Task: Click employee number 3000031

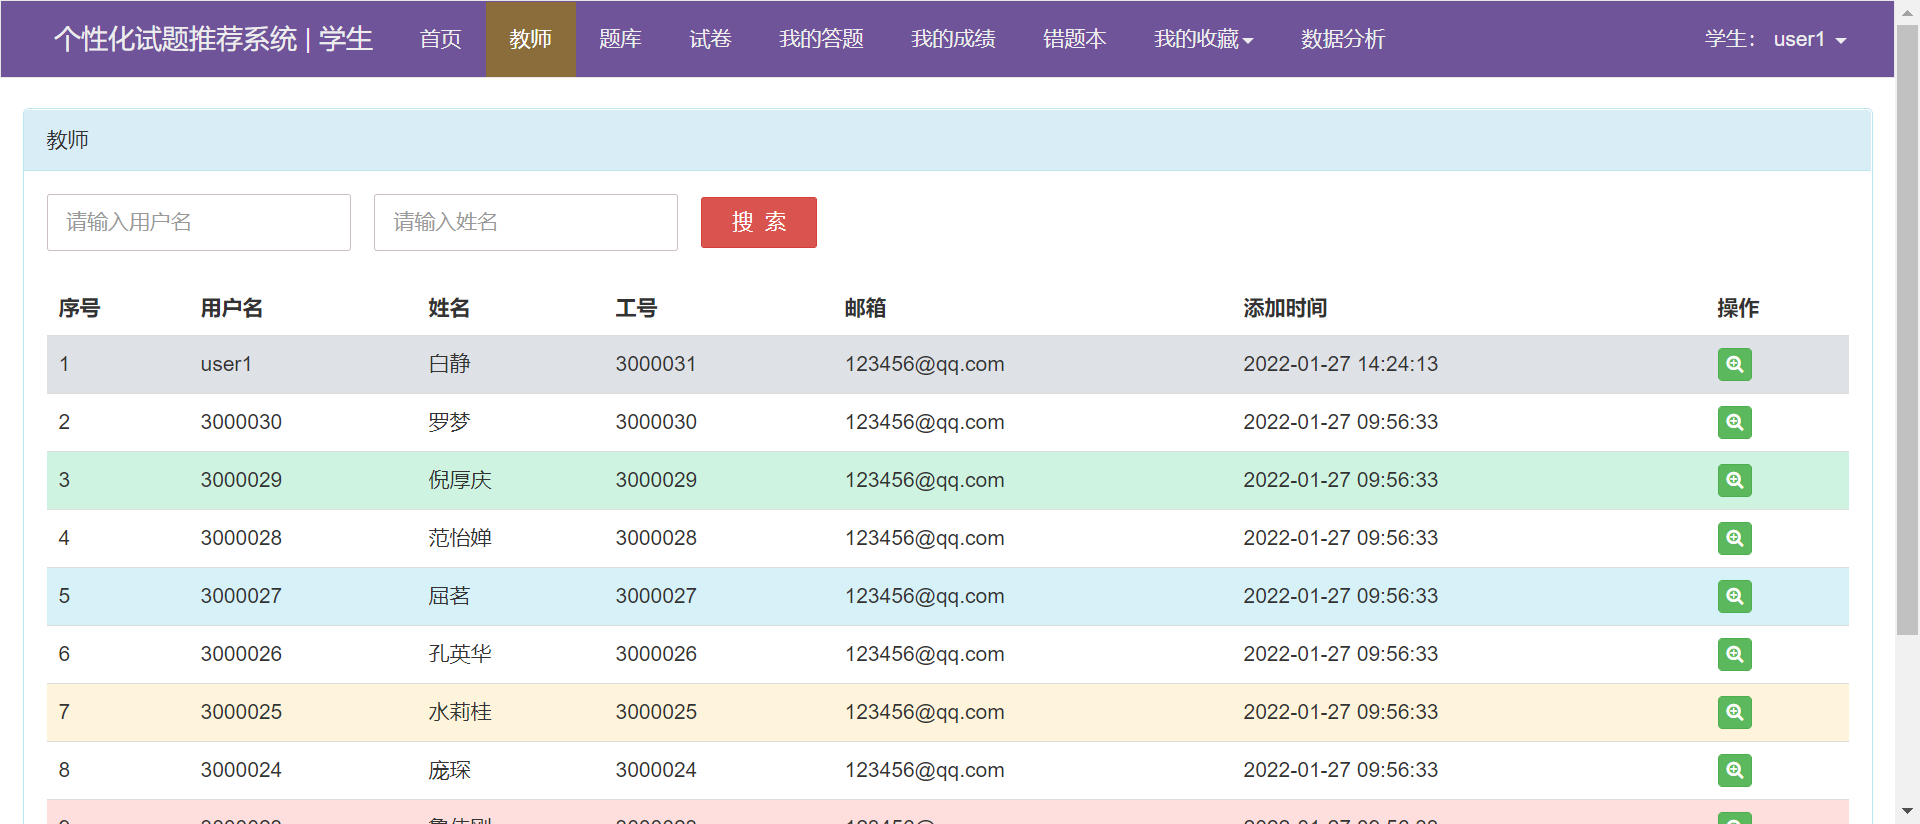Action: tap(656, 364)
